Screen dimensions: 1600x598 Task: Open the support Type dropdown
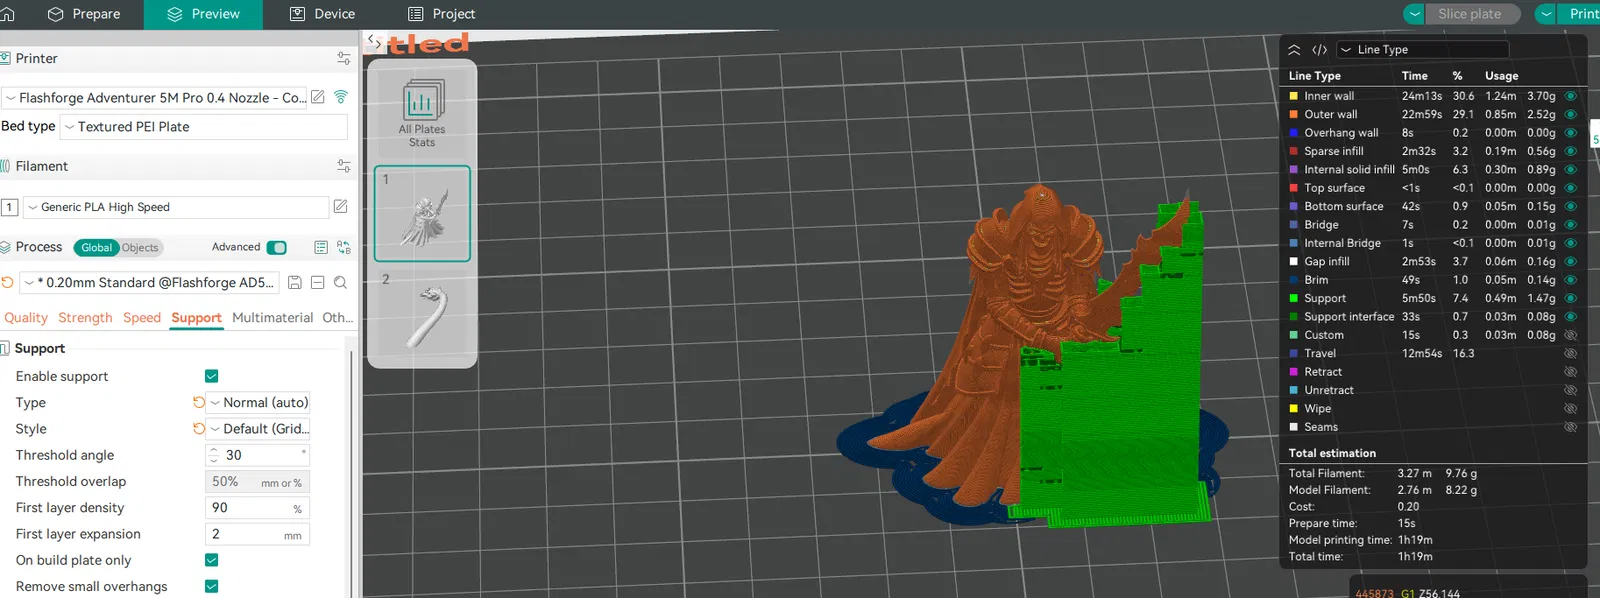click(x=258, y=402)
